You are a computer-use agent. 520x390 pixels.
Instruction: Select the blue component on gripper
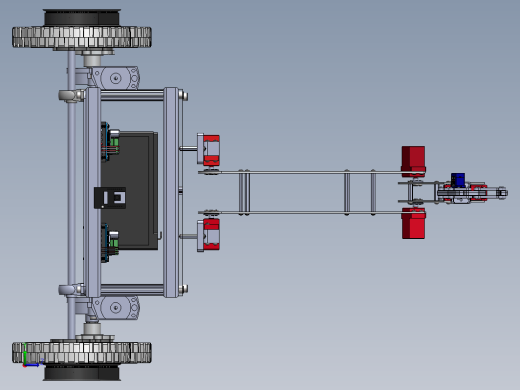click(x=458, y=180)
